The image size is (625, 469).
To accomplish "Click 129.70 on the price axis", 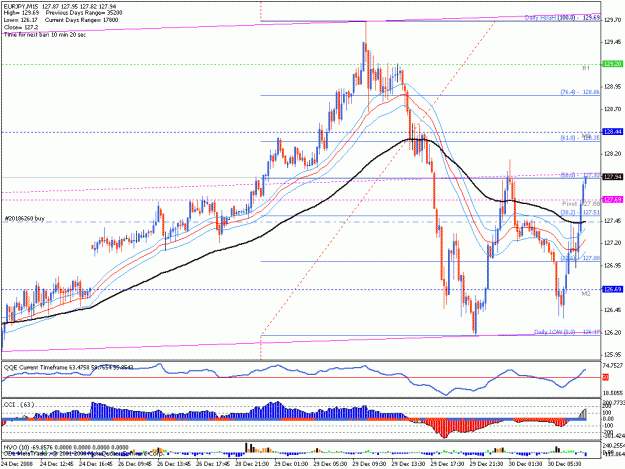I will pos(613,20).
